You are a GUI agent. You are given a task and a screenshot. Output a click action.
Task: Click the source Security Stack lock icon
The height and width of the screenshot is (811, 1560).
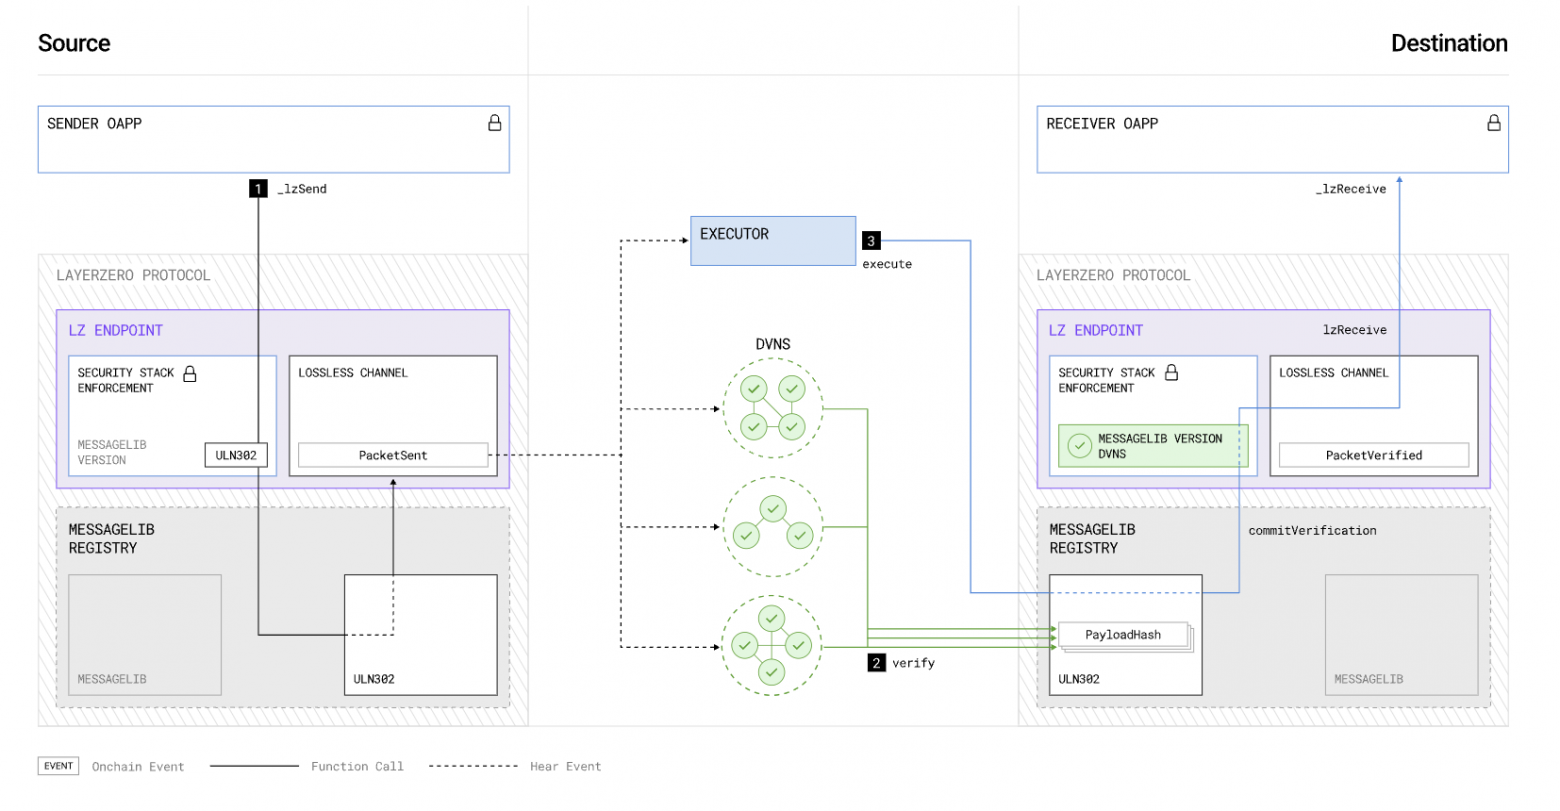pyautogui.click(x=190, y=373)
